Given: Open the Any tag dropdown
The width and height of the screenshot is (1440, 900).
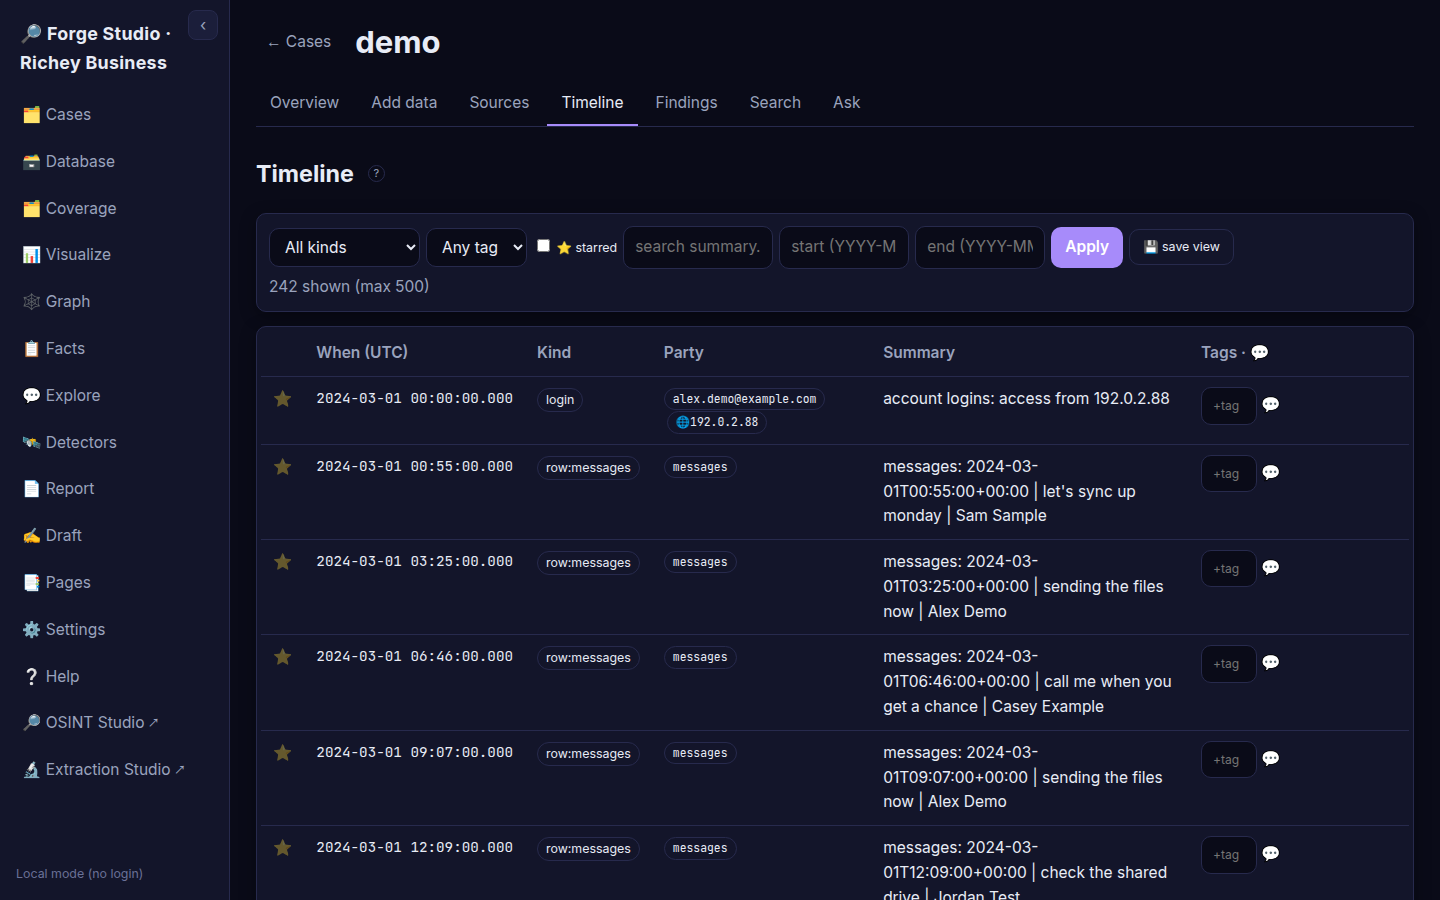Looking at the screenshot, I should [x=476, y=247].
